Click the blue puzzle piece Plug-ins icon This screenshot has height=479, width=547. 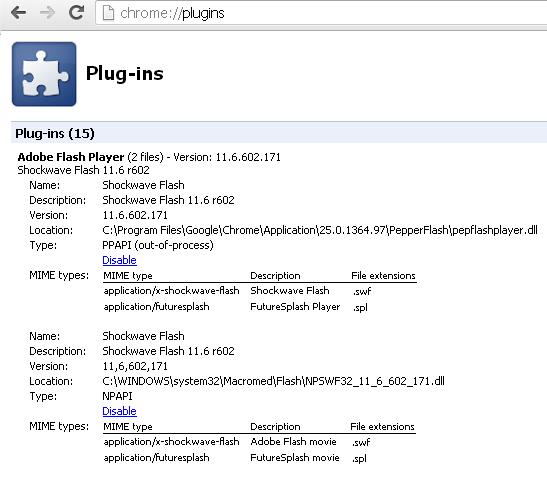[x=44, y=74]
